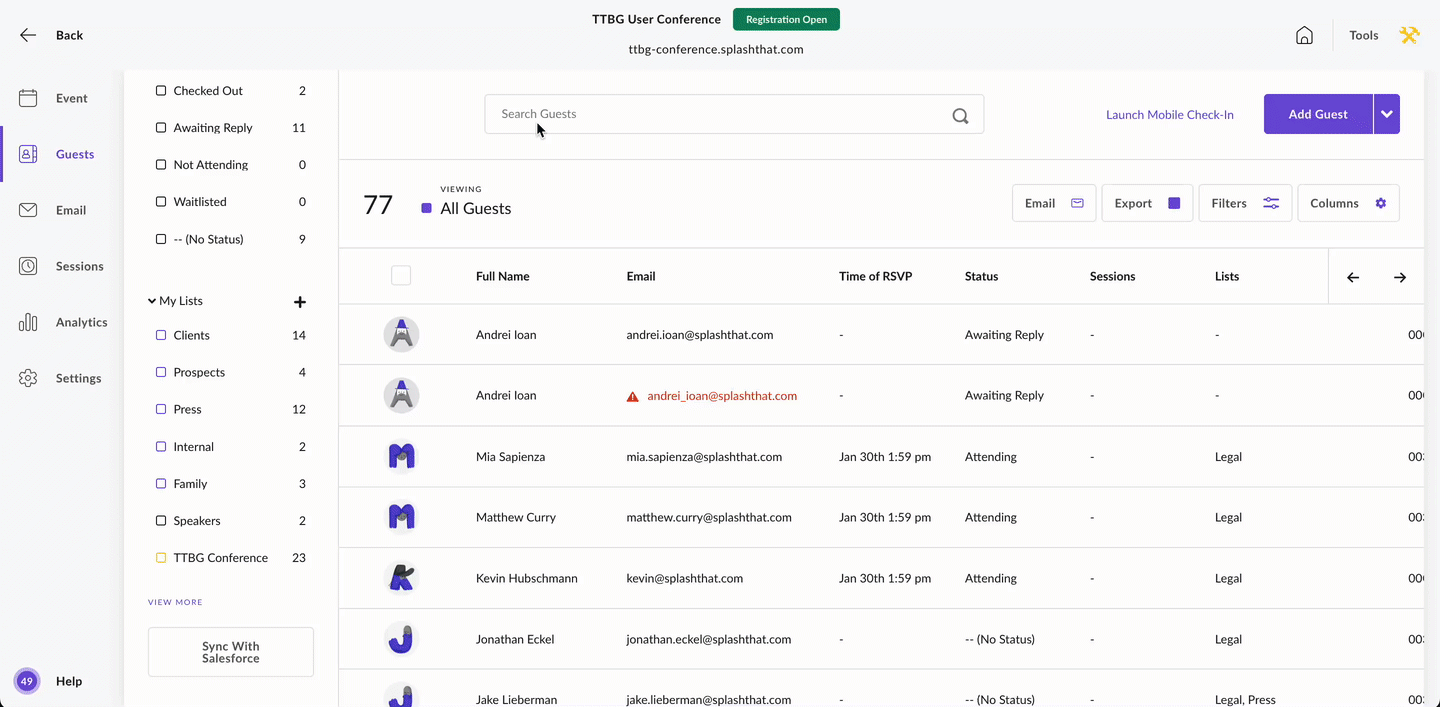
Task: Click mia.sapienza@splashthat.com email cell
Action: [704, 457]
